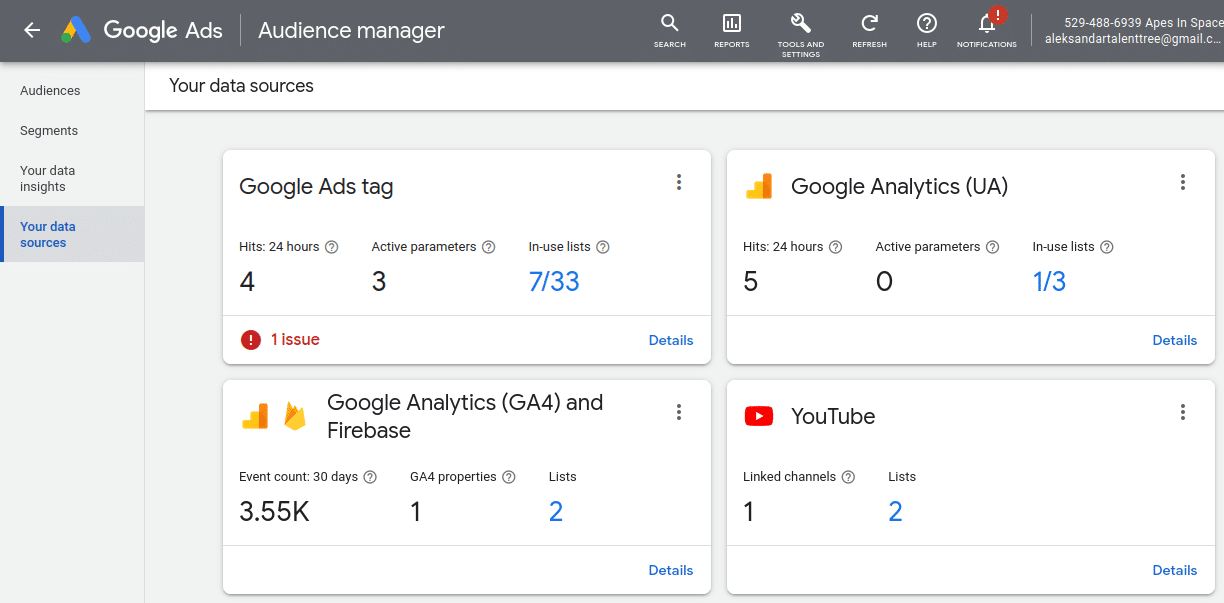
Task: Refresh the page using the refresh icon
Action: [x=868, y=25]
